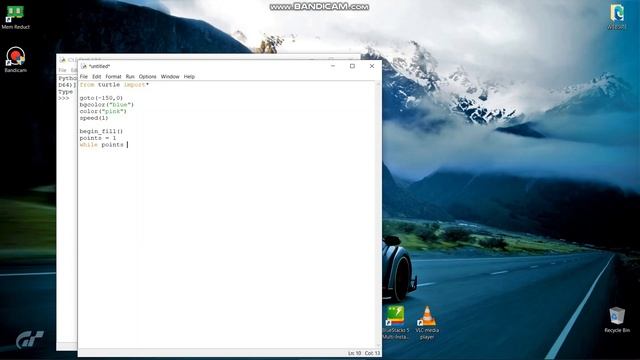
Task: Click the '>>>' prompt in the Shell window
Action: coord(64,98)
